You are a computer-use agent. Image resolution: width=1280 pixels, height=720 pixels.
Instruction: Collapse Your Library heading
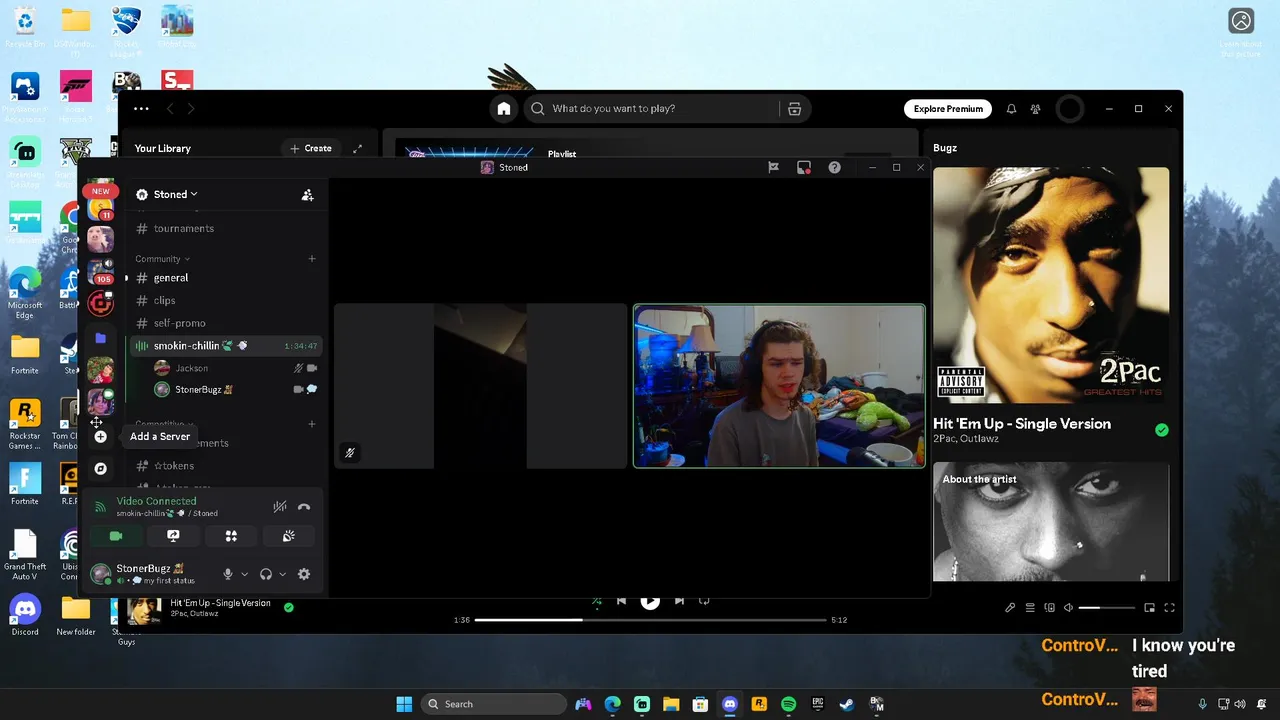tap(162, 148)
